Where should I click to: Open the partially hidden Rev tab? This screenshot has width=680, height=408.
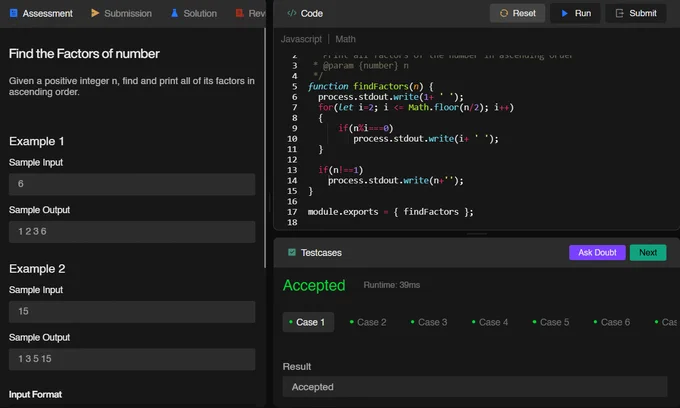pos(251,13)
